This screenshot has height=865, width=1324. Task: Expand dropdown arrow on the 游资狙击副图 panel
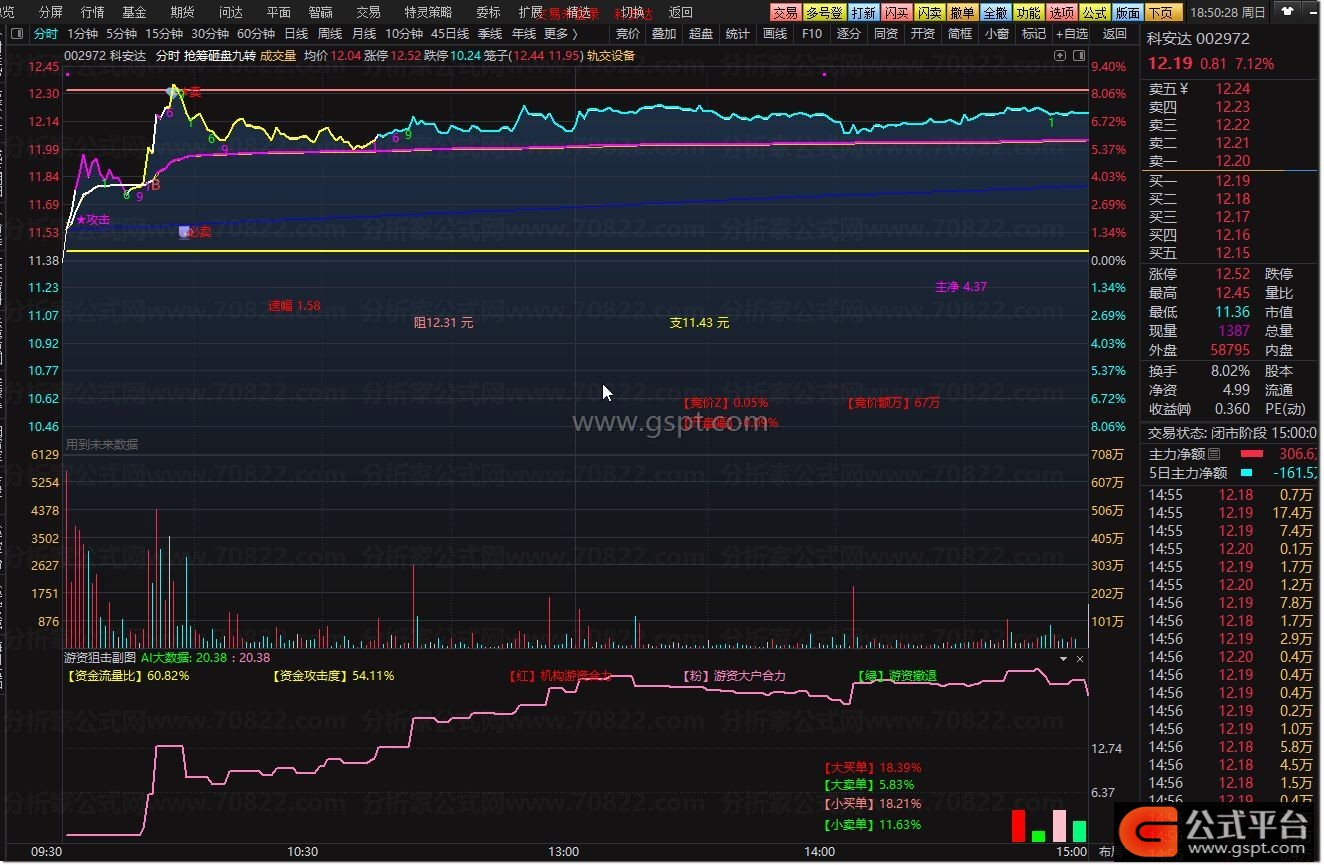[x=1064, y=659]
